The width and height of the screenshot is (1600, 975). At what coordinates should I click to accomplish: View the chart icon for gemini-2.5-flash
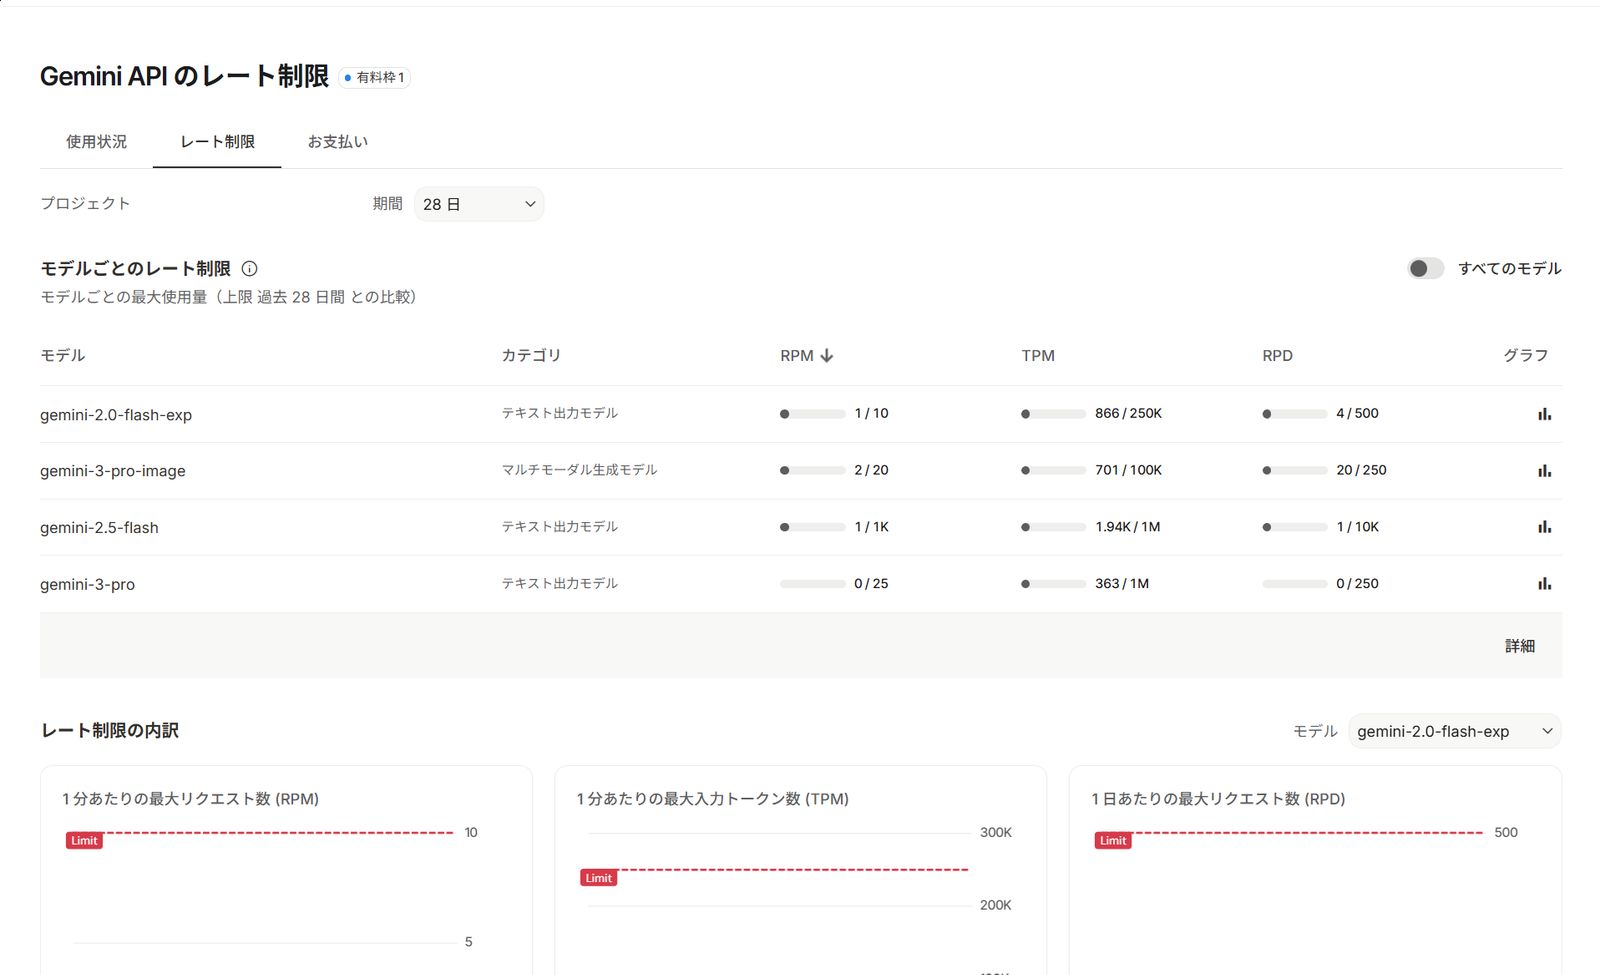tap(1545, 526)
